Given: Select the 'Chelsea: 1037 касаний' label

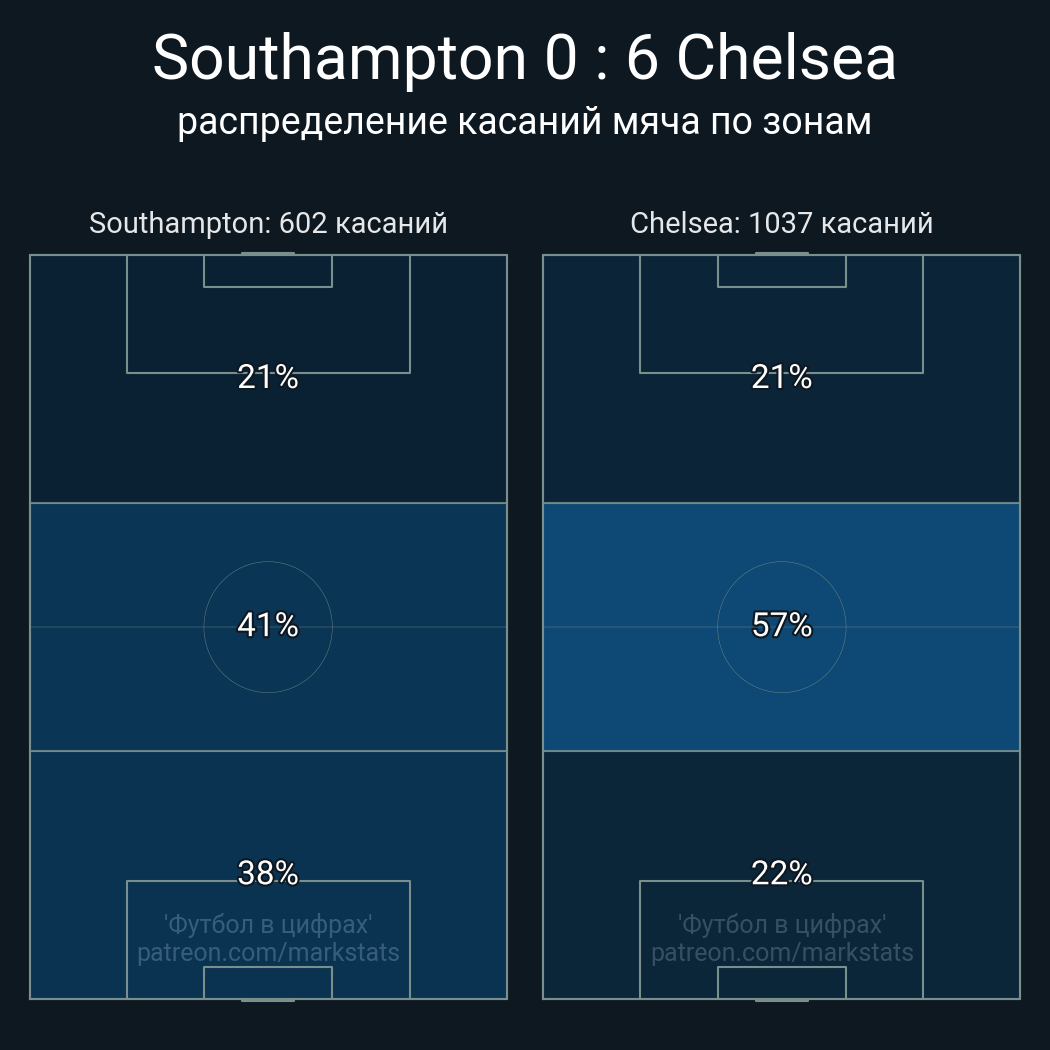Looking at the screenshot, I should [x=781, y=223].
